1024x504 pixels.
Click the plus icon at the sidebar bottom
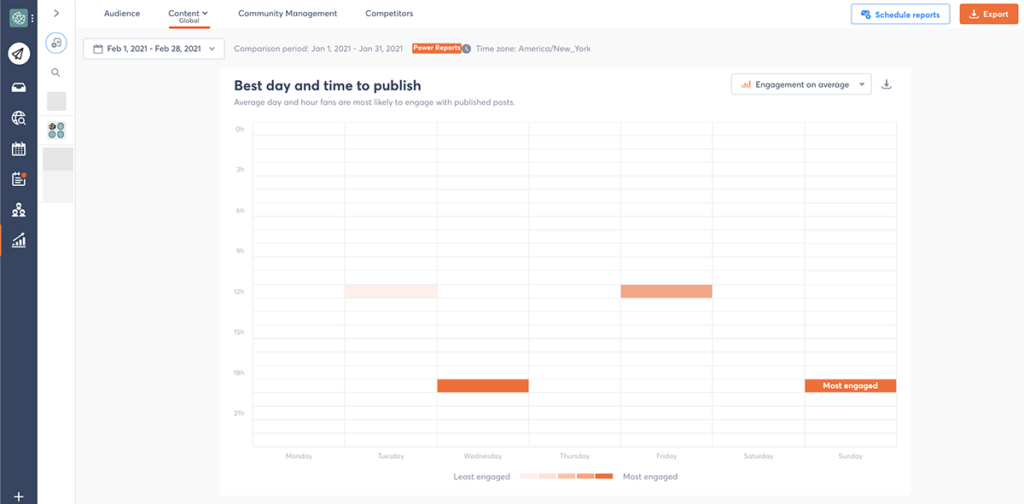pyautogui.click(x=18, y=496)
